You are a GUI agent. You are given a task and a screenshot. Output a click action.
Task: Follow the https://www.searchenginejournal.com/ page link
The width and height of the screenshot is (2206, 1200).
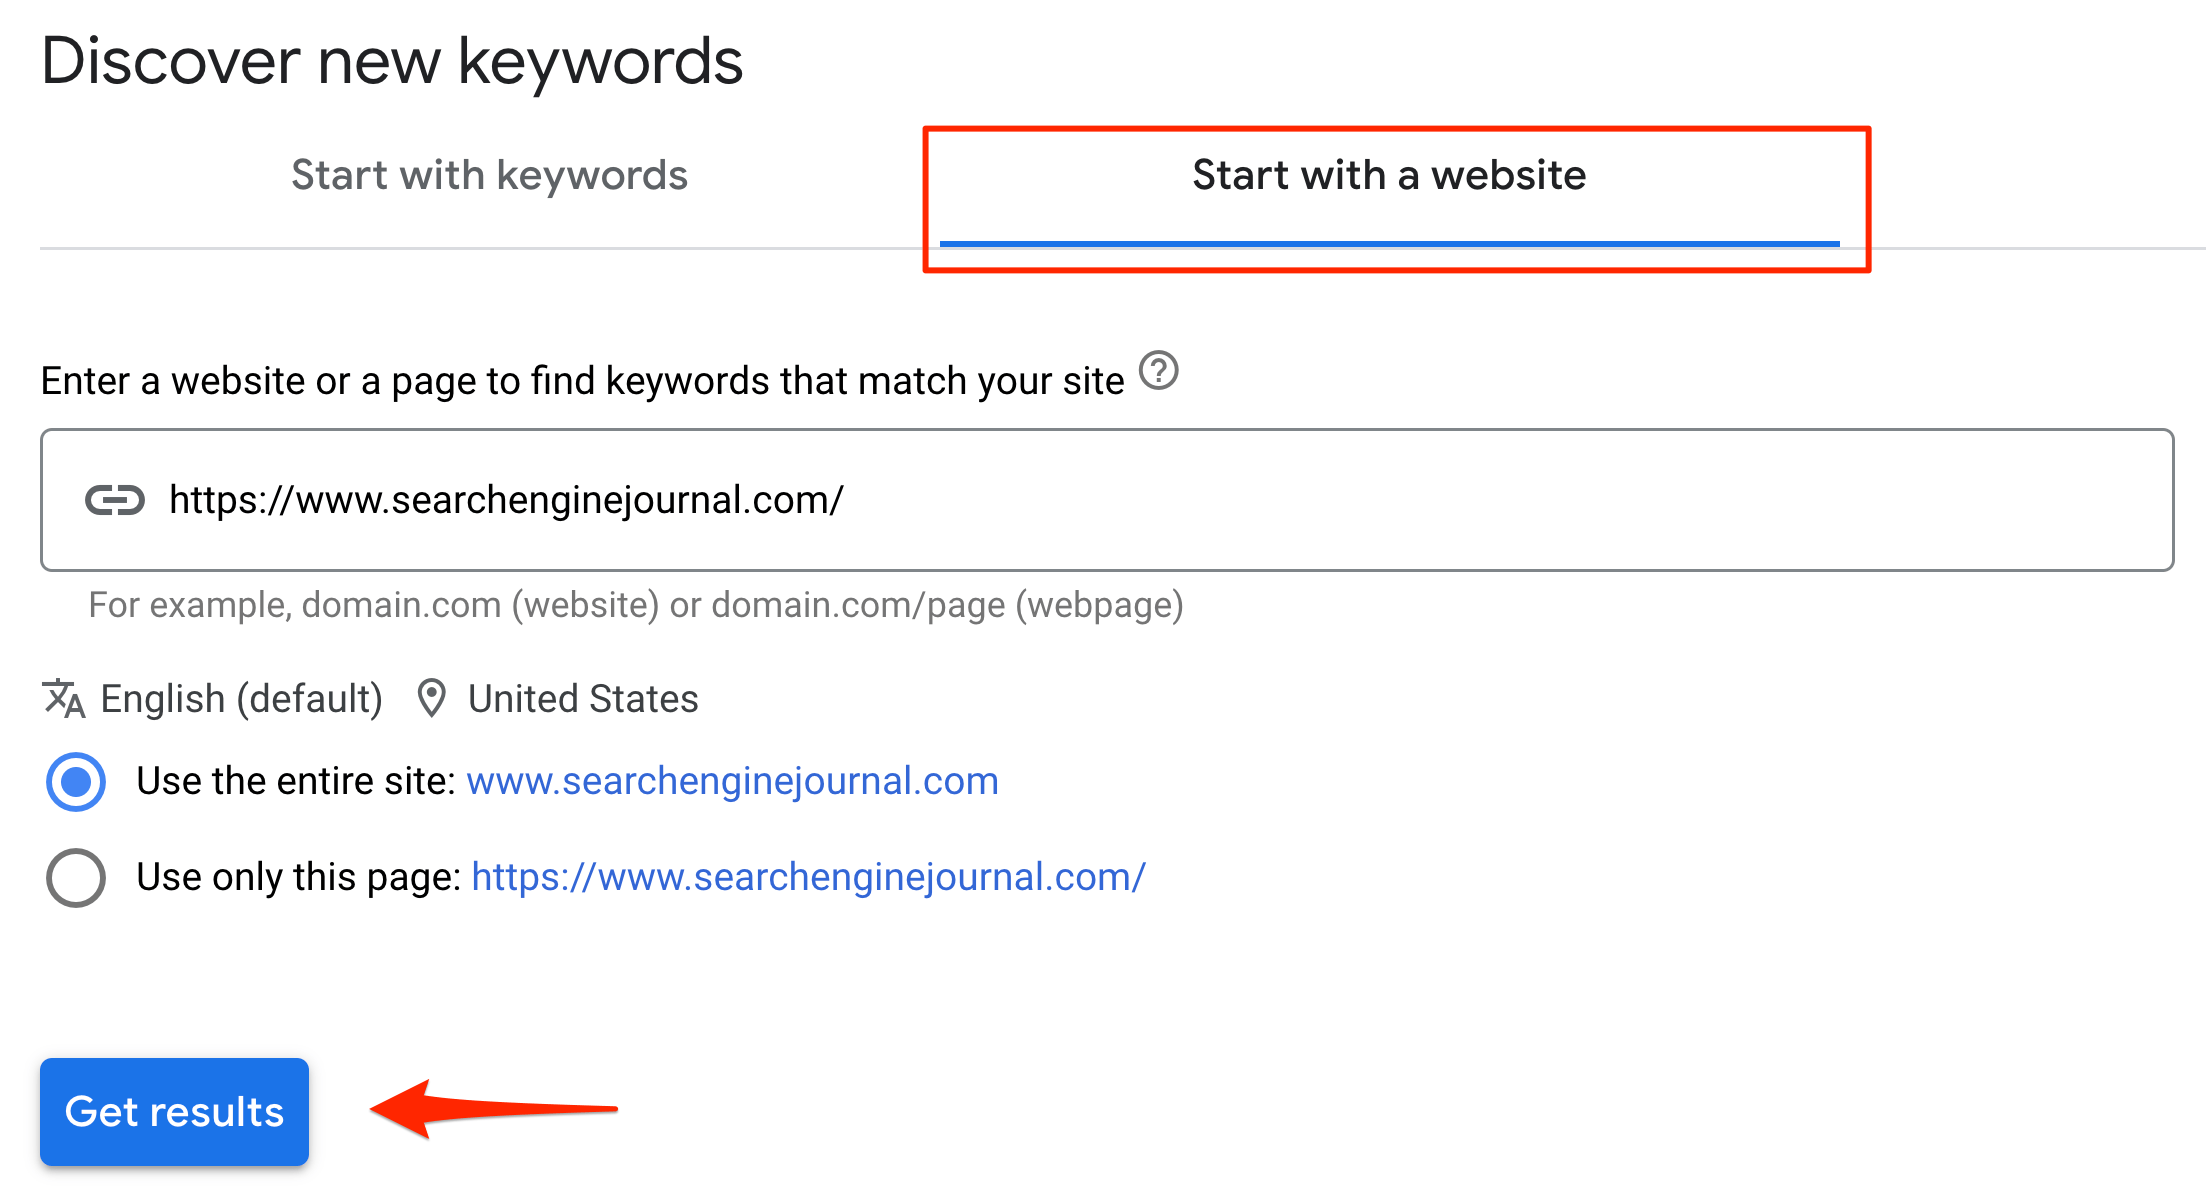click(808, 878)
